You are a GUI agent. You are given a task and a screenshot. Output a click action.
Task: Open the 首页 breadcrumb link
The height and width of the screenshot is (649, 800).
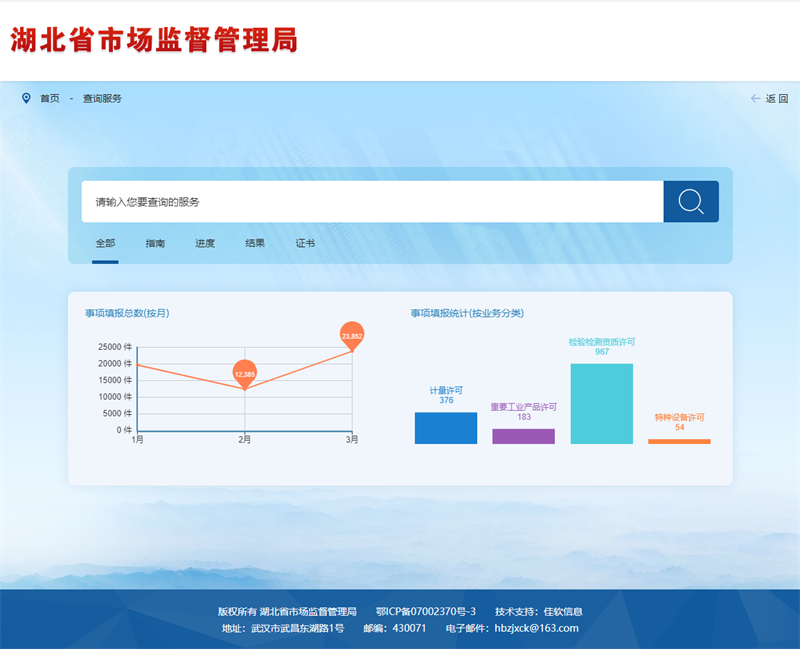tap(50, 98)
